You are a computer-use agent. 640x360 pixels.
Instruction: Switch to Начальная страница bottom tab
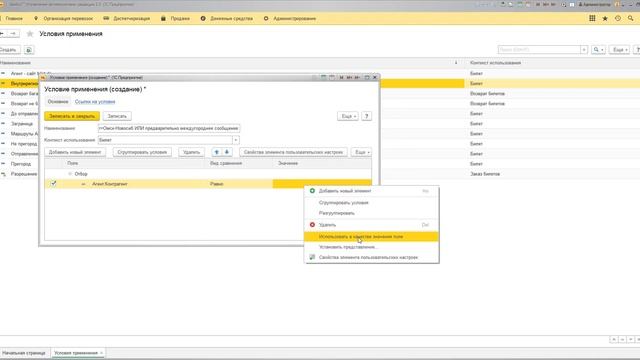(24, 353)
